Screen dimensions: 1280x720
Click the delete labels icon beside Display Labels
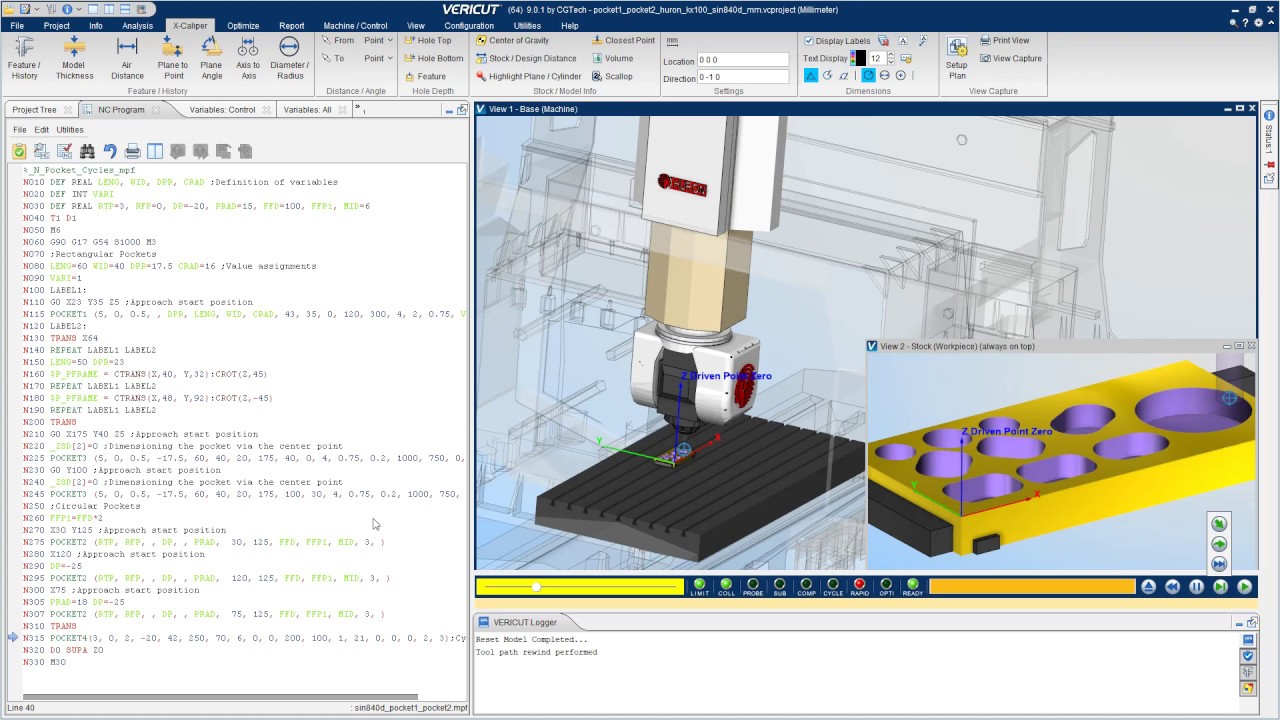coord(885,41)
